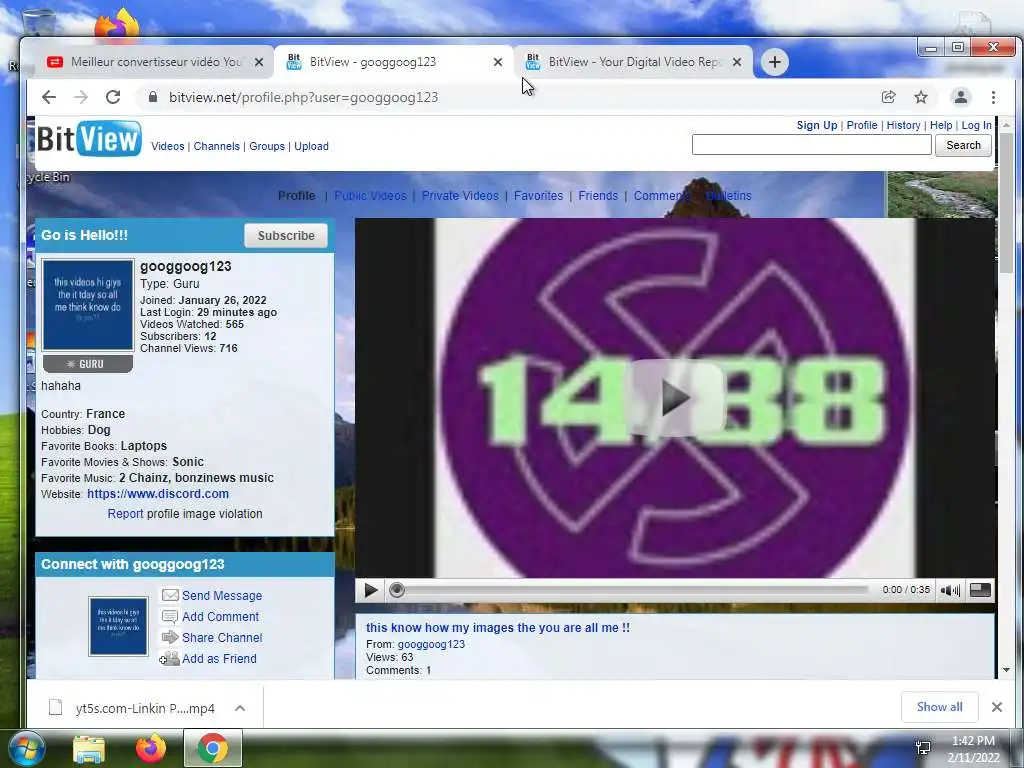Click the lock icon in address bar
1024x768 pixels.
(153, 97)
